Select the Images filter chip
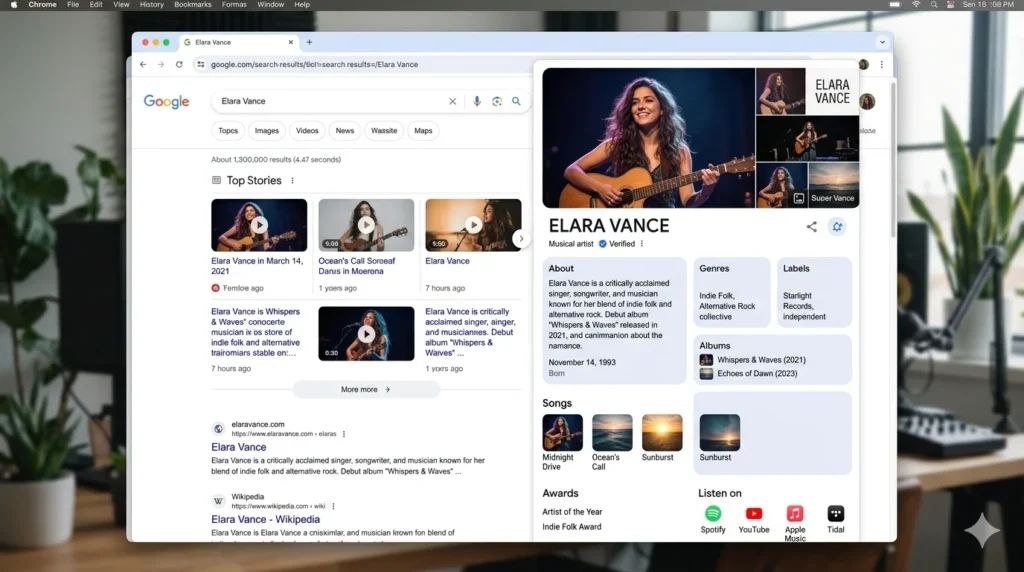Image resolution: width=1024 pixels, height=572 pixels. click(266, 131)
